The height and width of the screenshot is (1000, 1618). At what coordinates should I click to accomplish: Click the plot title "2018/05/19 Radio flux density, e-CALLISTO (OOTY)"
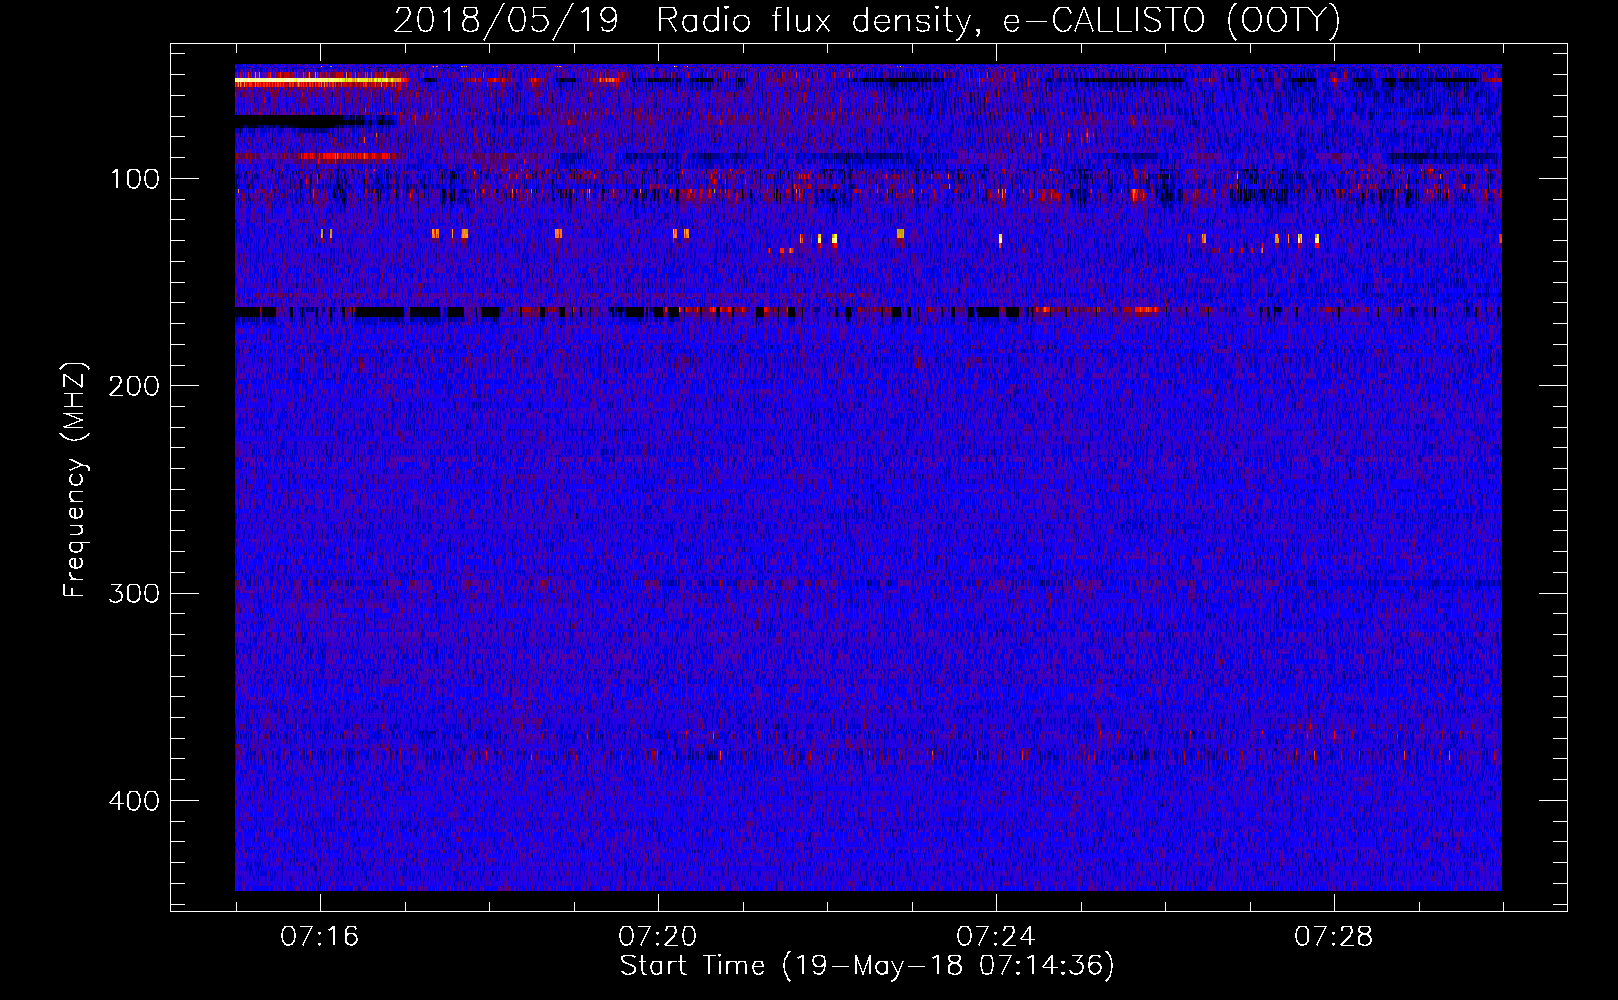coord(867,20)
